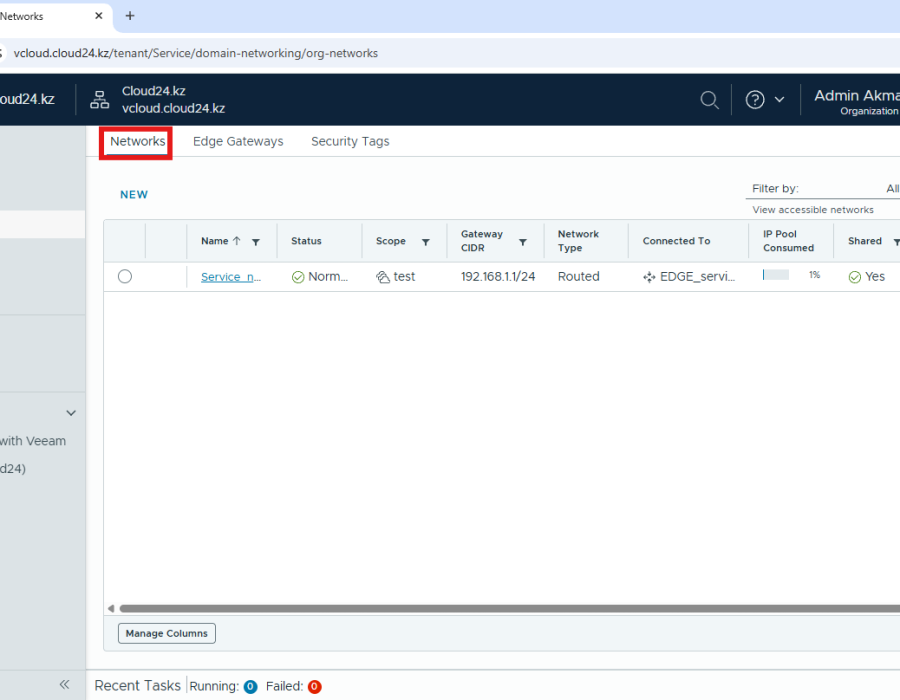Open filter on Gateway CIDR column
900x700 pixels.
523,242
